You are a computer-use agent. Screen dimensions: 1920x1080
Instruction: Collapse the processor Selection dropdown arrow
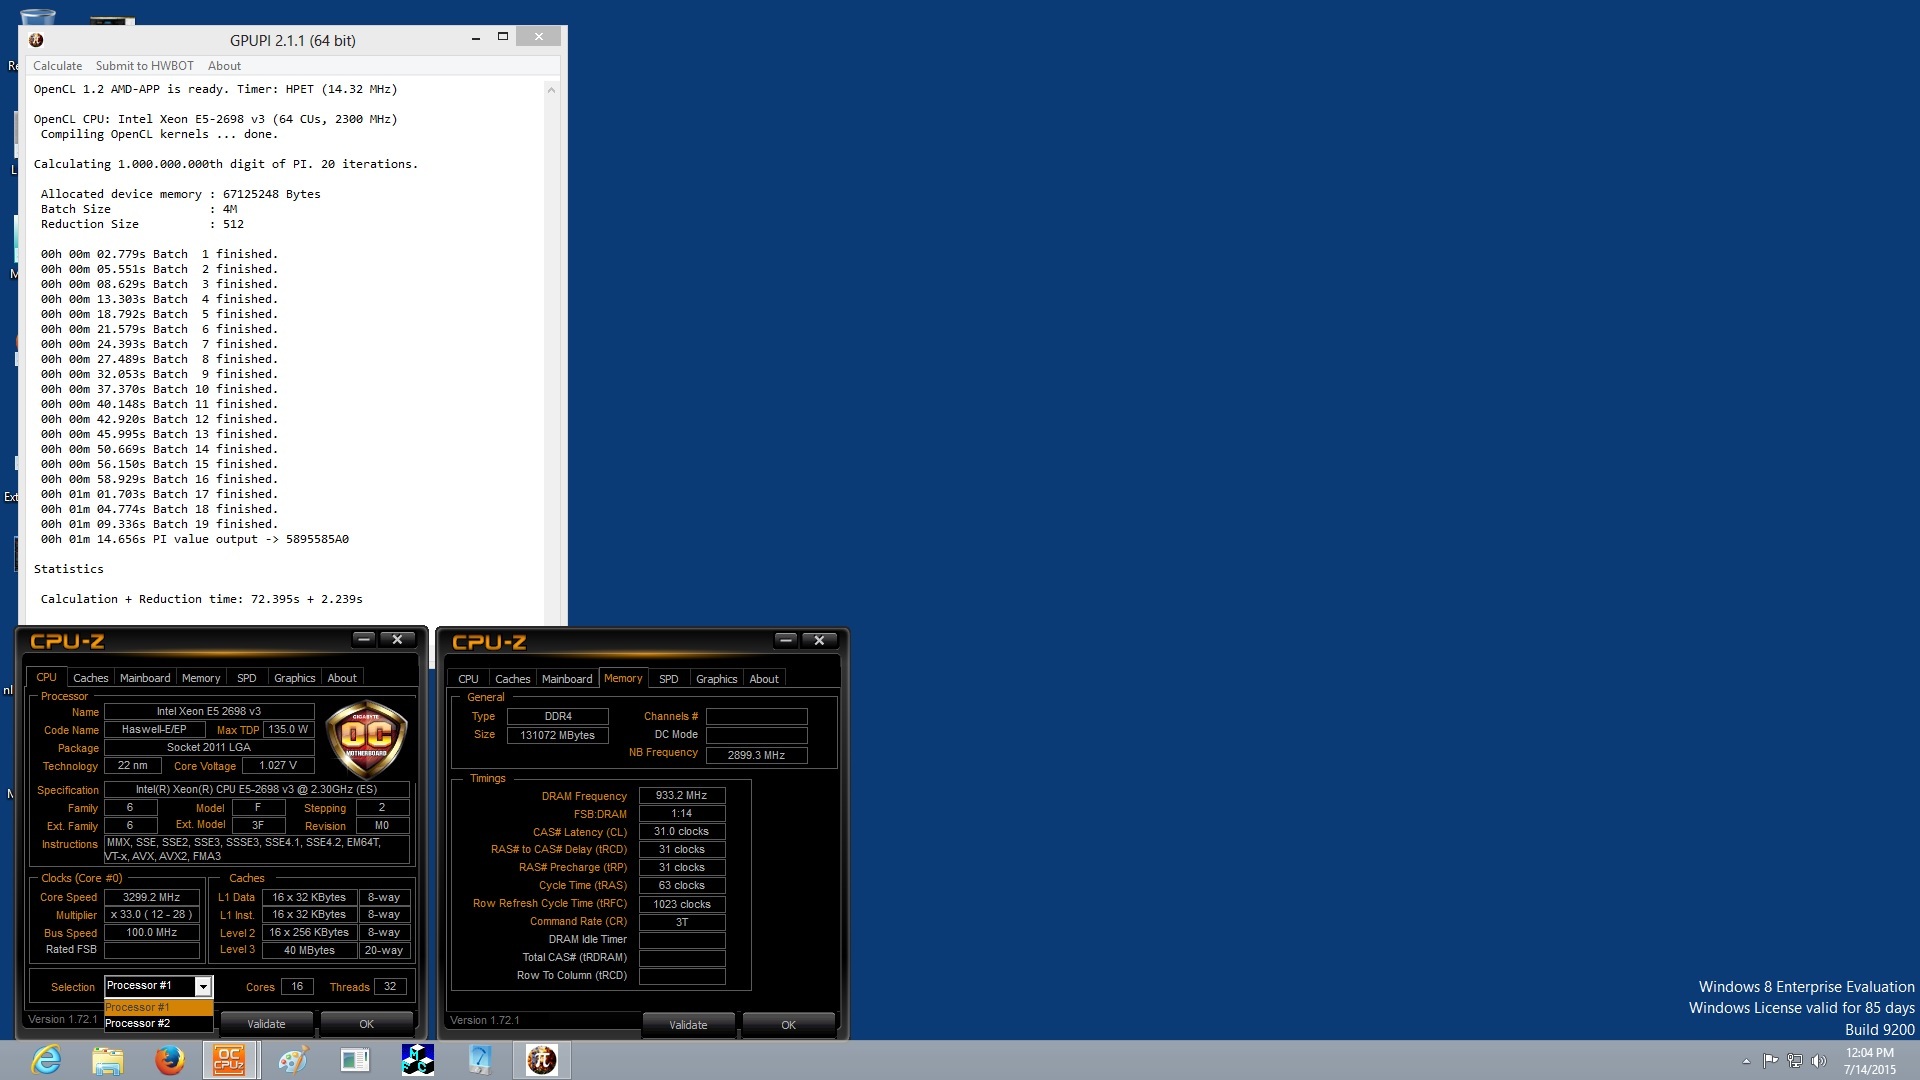[x=203, y=987]
